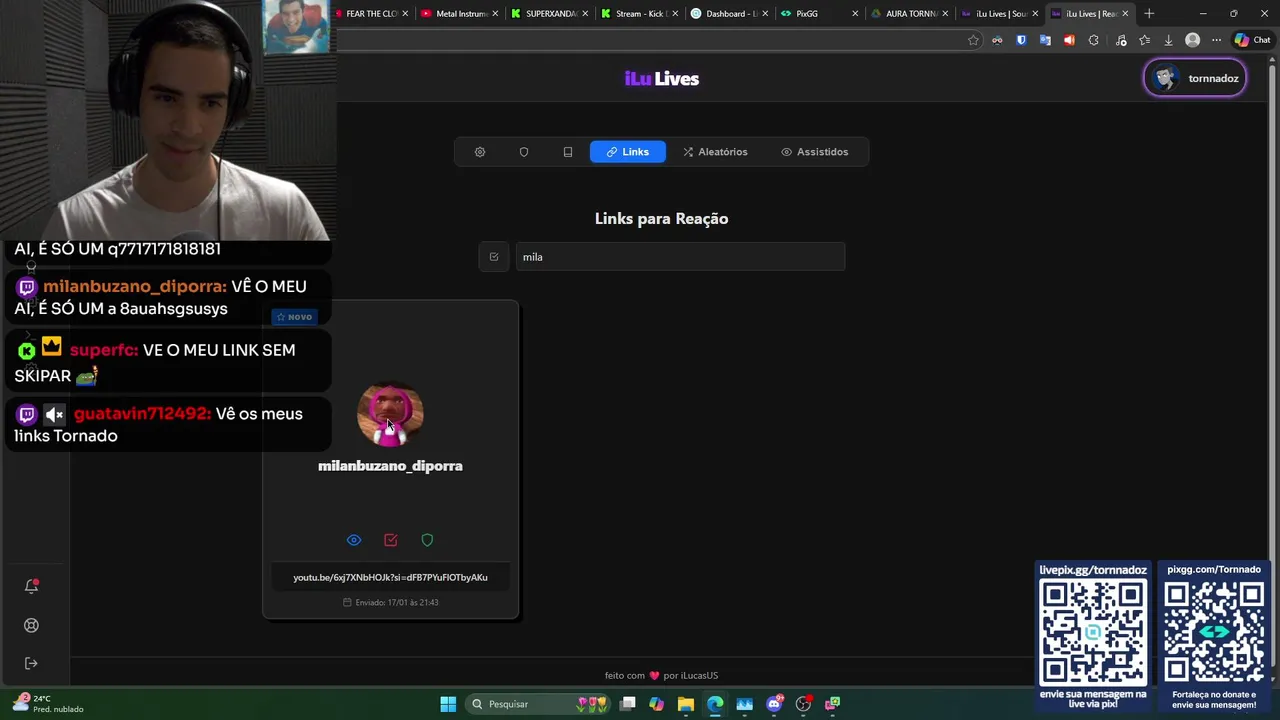Click the logout icon in the sidebar
The image size is (1280, 720).
click(31, 663)
